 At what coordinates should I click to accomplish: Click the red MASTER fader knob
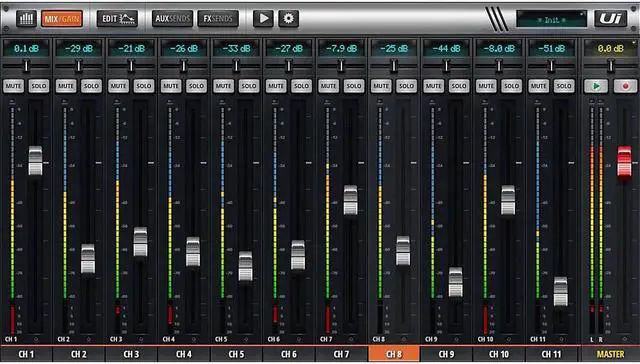tap(624, 162)
